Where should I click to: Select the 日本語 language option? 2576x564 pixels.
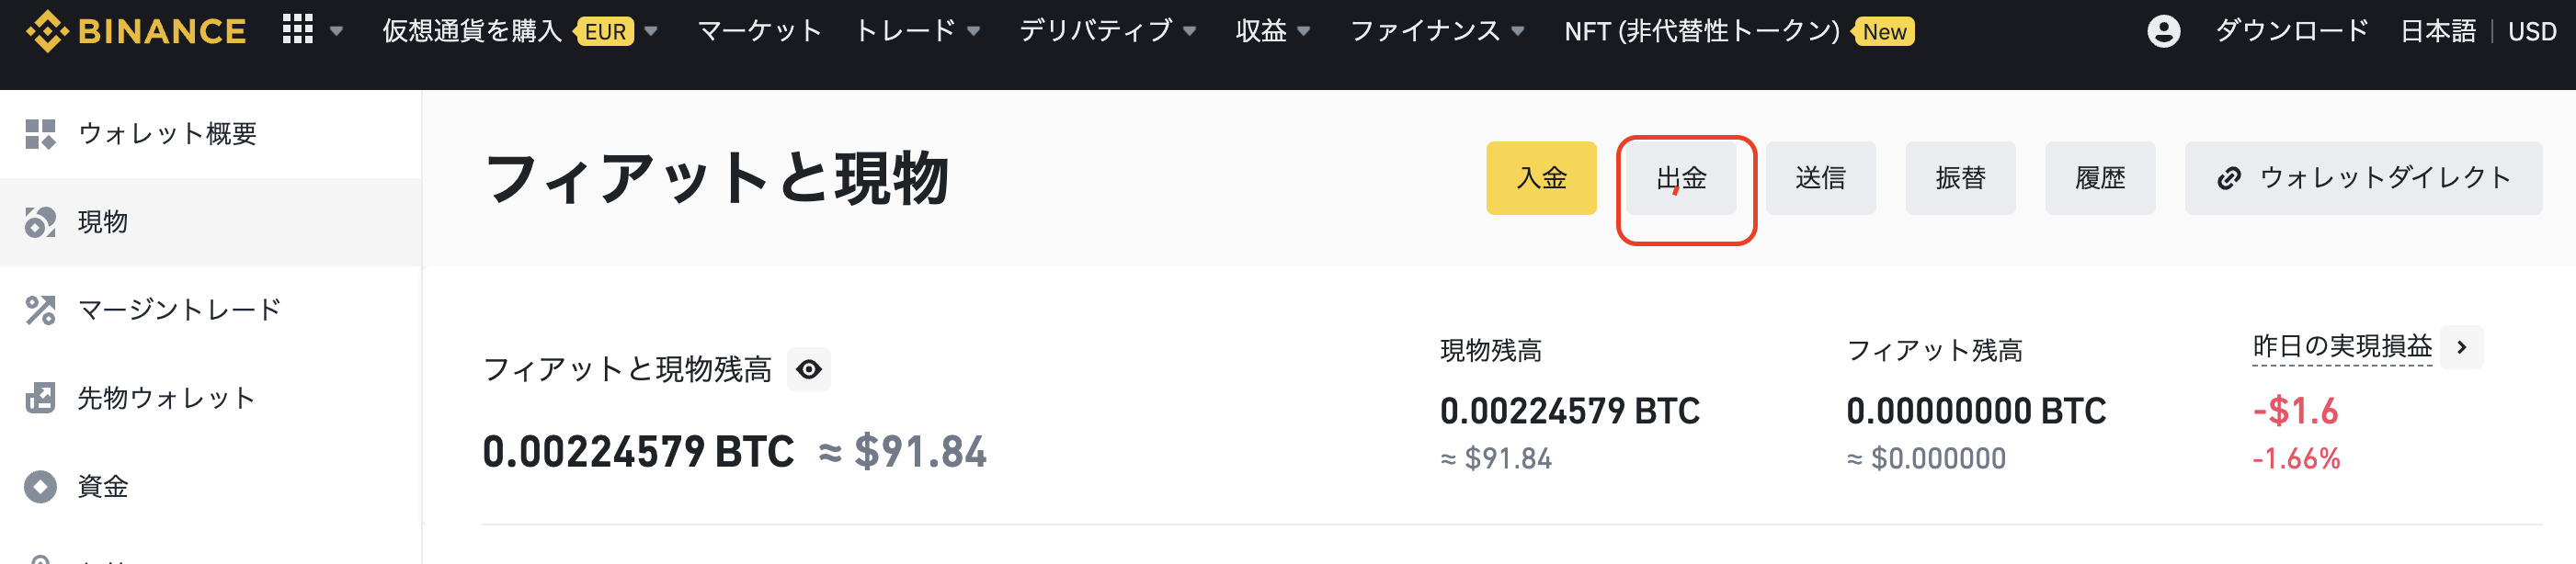(2438, 31)
